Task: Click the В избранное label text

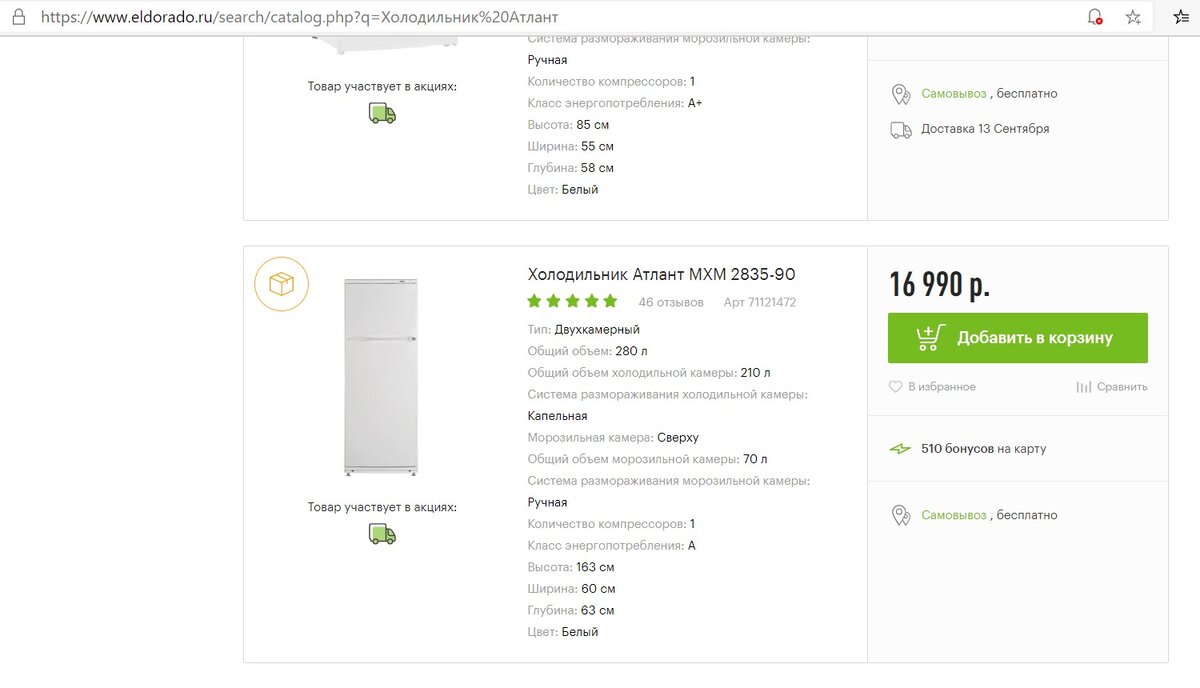Action: click(x=941, y=387)
